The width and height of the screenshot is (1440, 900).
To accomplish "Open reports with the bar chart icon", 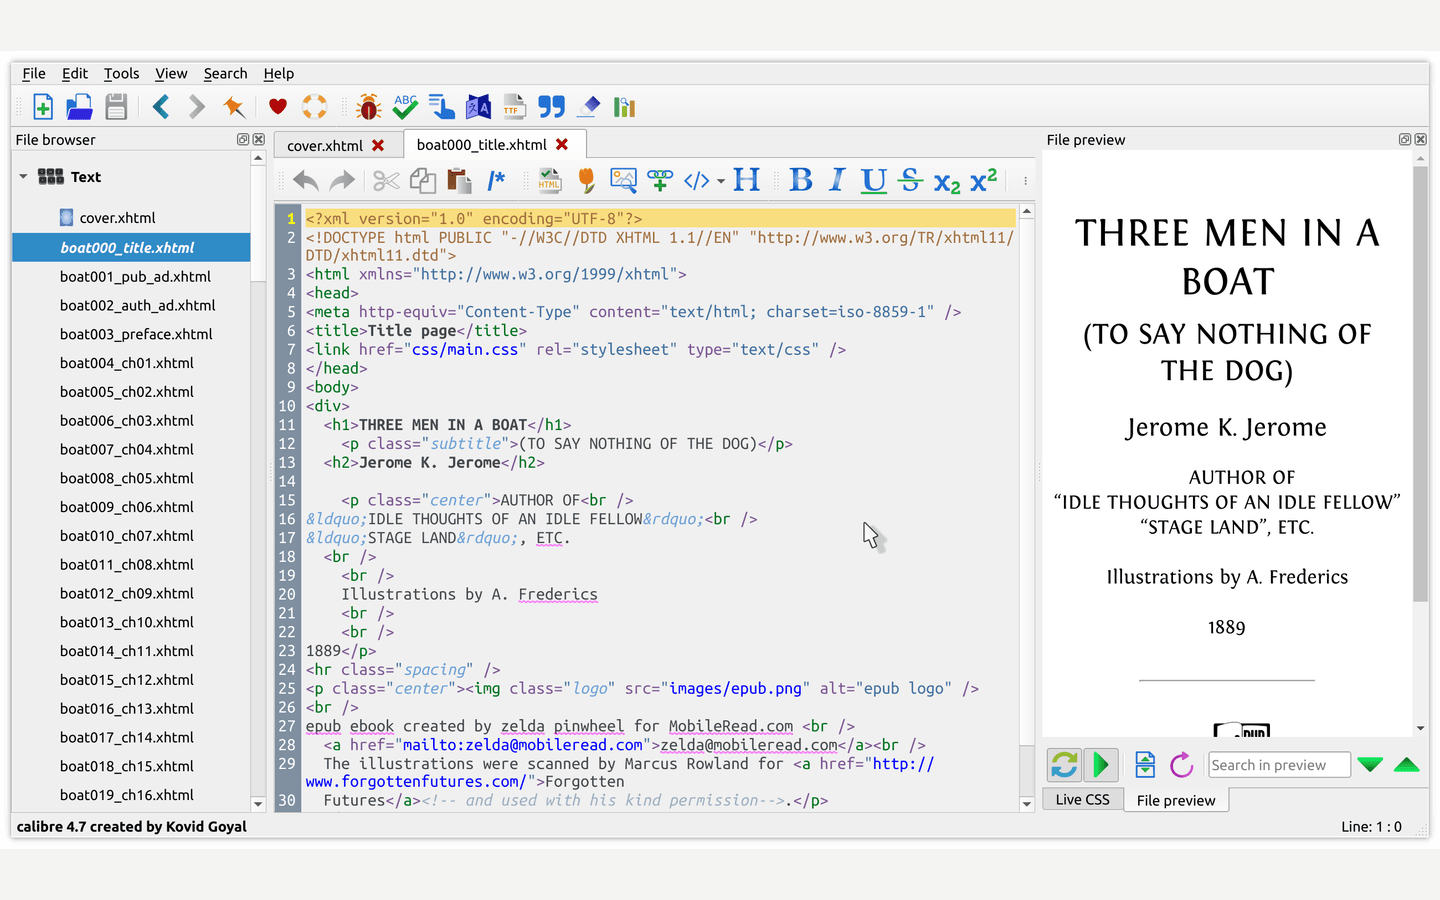I will click(x=625, y=107).
